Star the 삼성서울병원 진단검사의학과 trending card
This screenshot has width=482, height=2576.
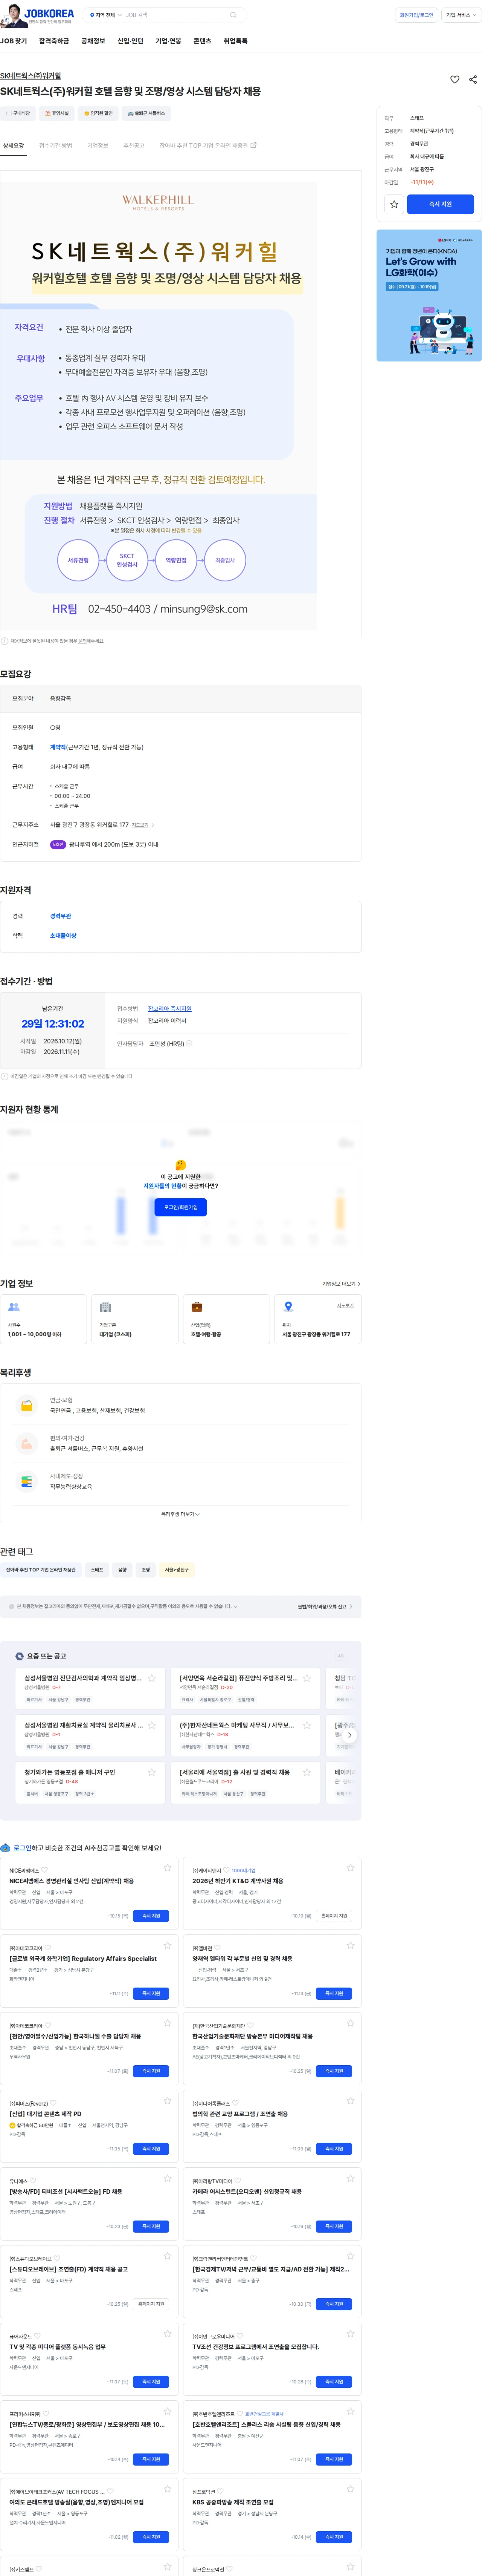pos(152,1678)
